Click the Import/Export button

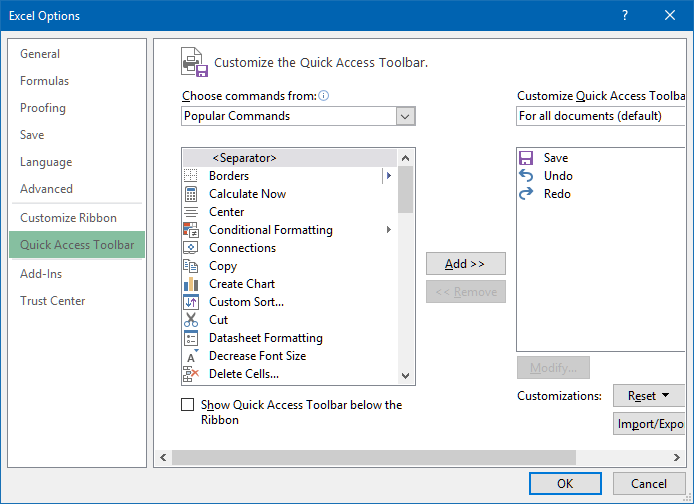649,424
